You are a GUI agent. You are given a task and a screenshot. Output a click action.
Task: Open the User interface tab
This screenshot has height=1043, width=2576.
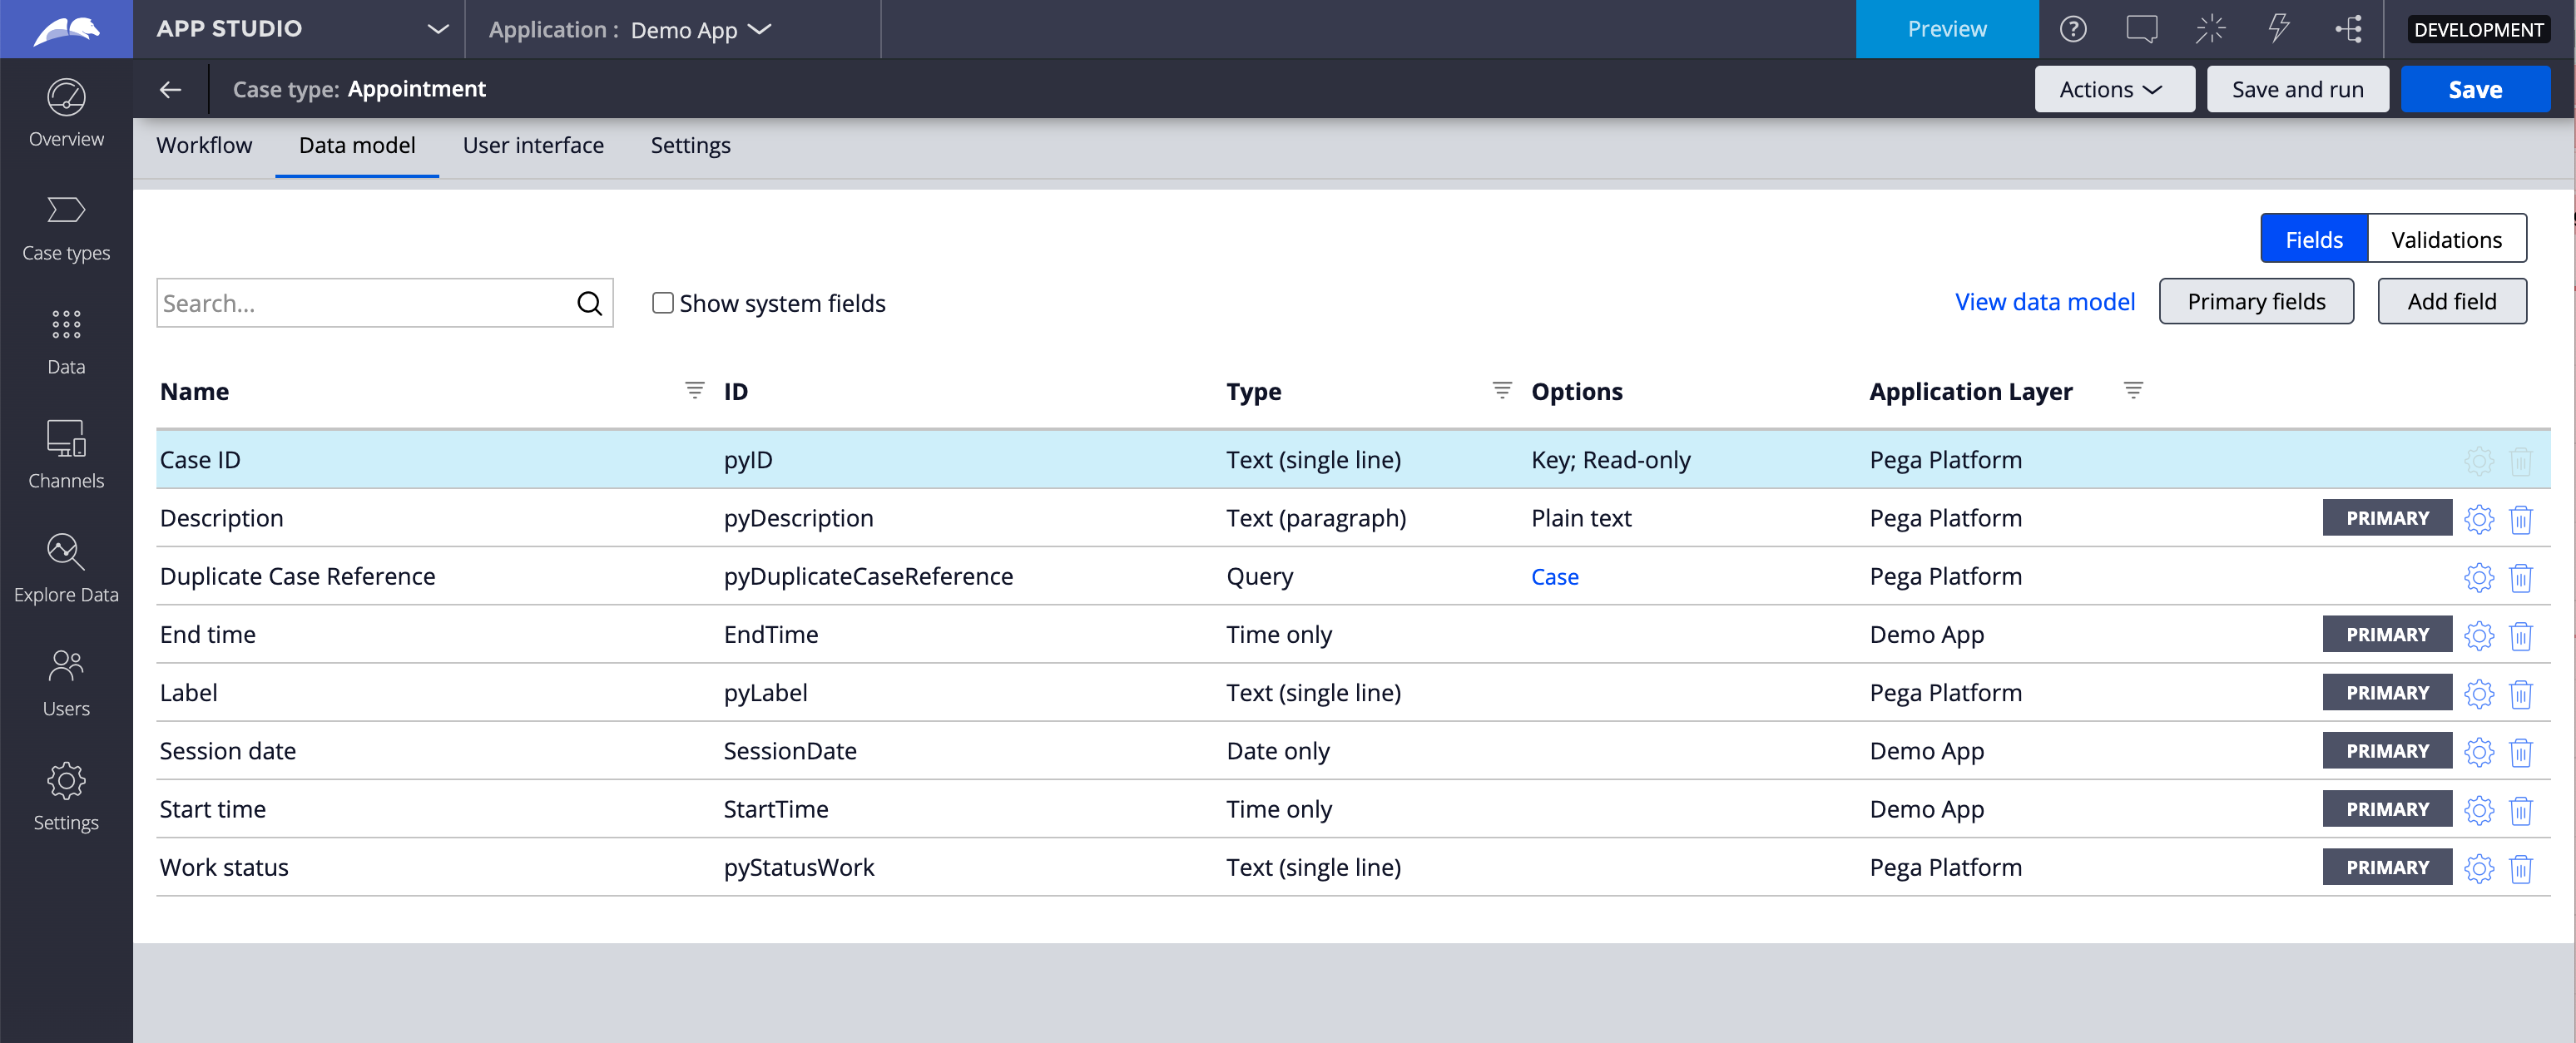(532, 145)
